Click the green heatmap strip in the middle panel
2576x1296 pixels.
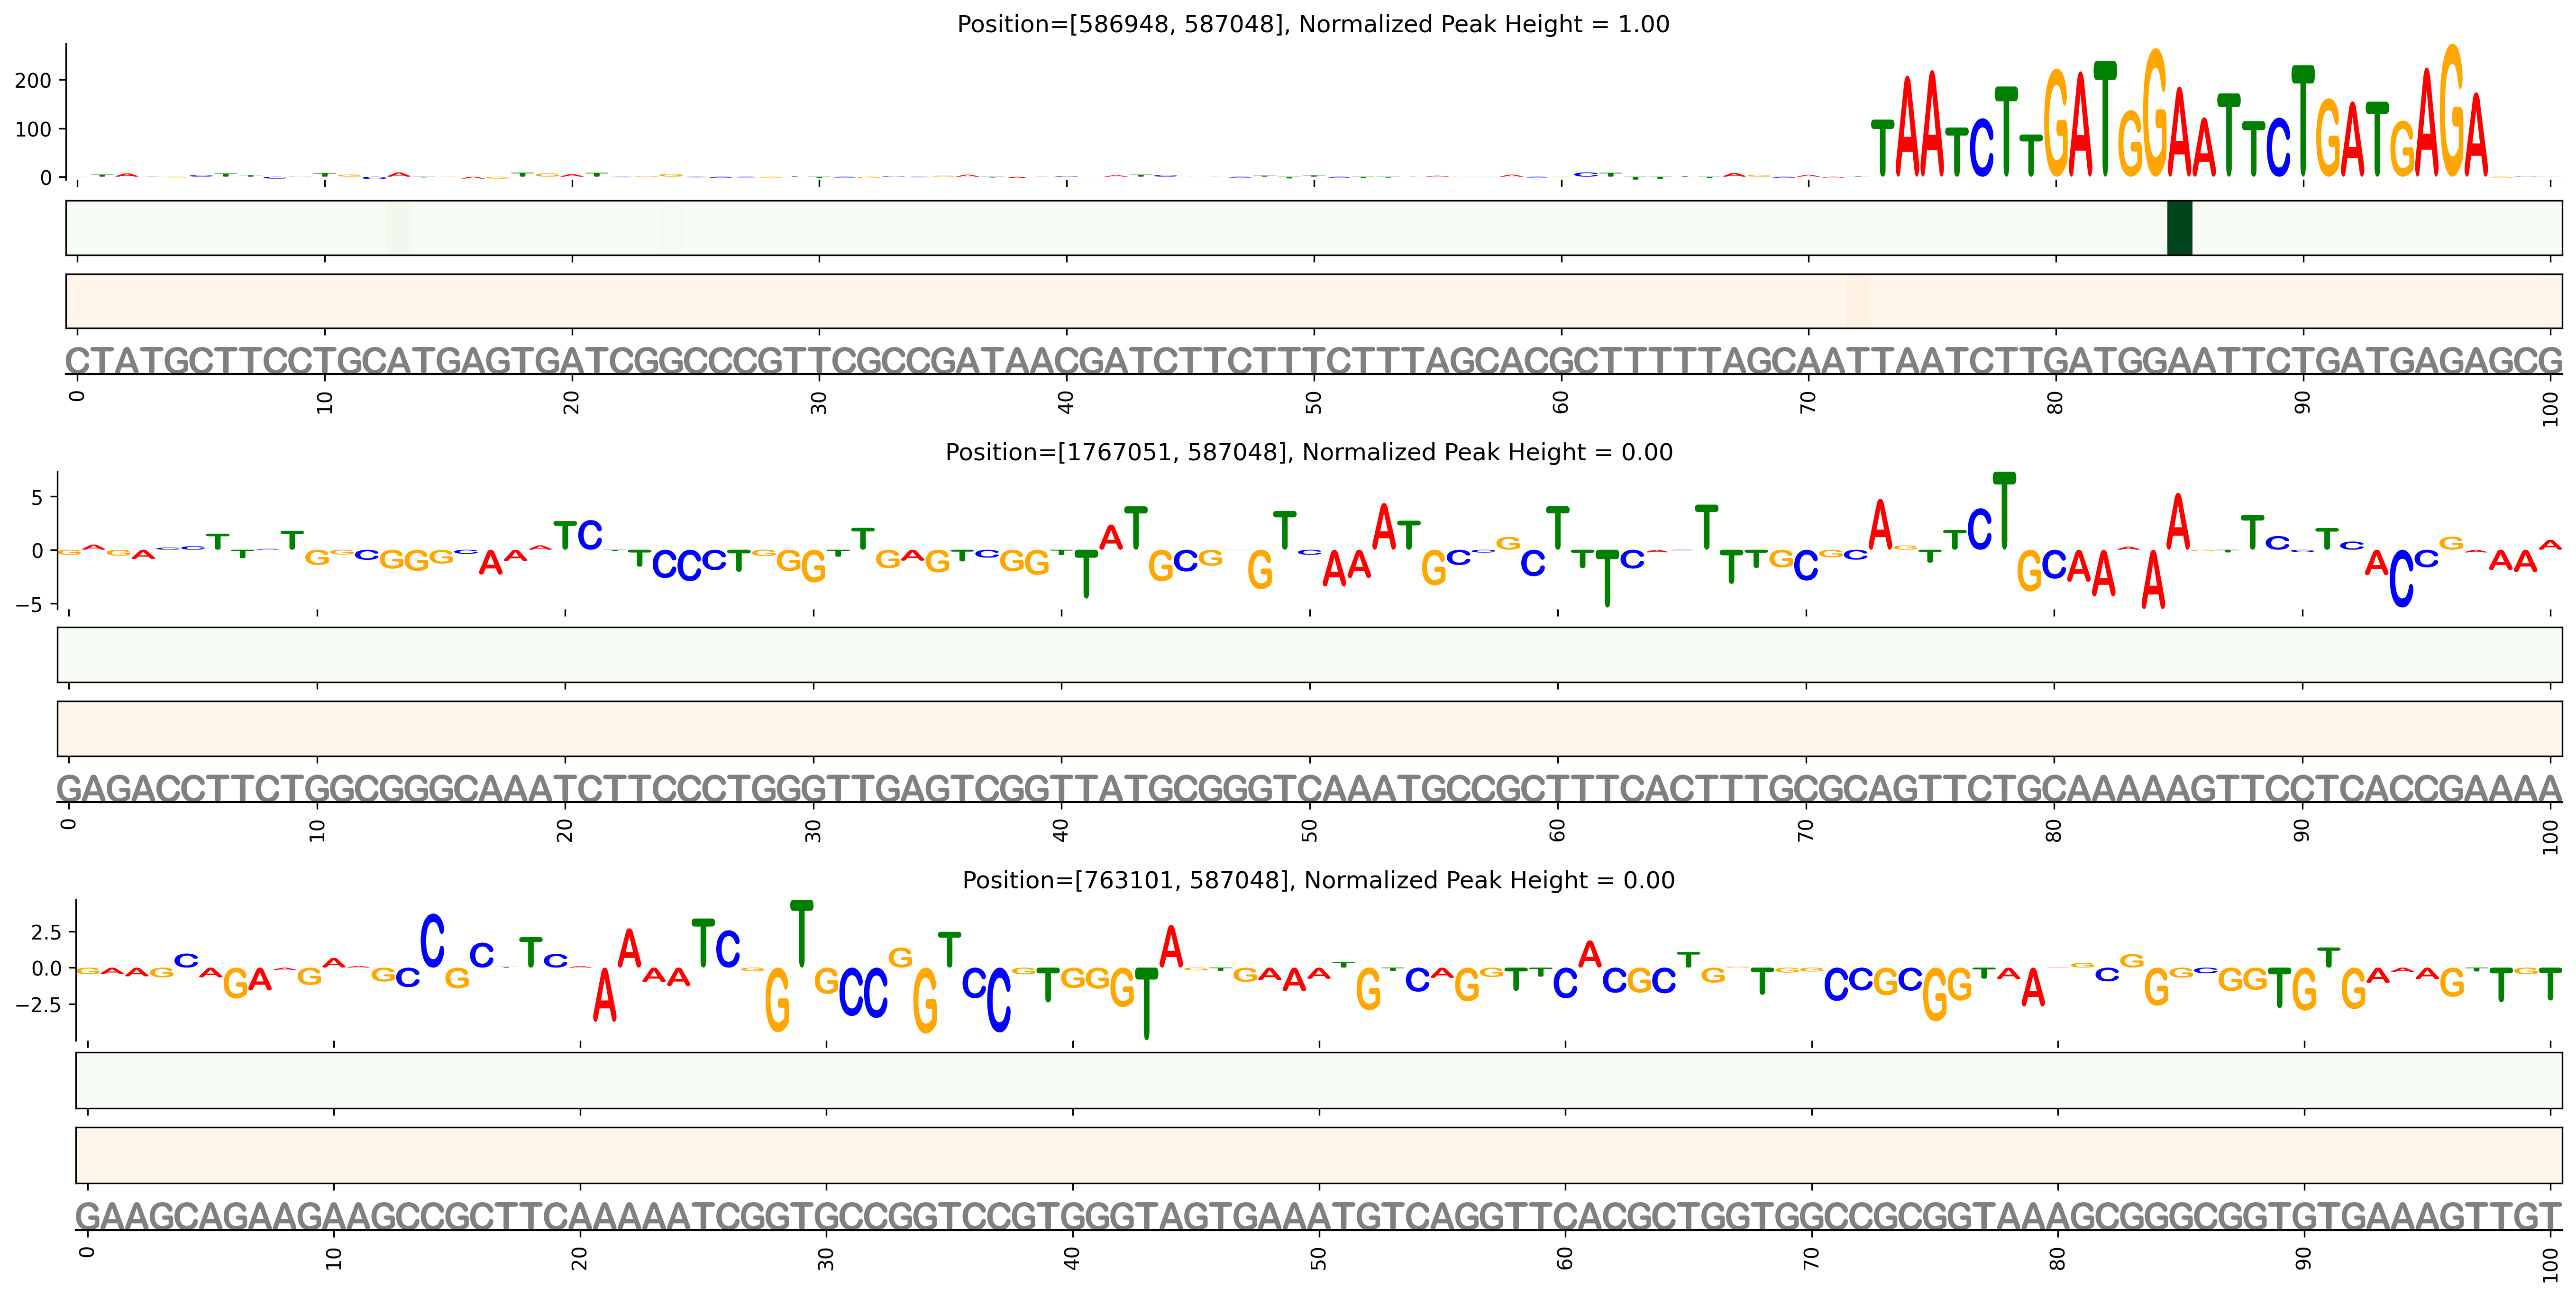[1310, 655]
